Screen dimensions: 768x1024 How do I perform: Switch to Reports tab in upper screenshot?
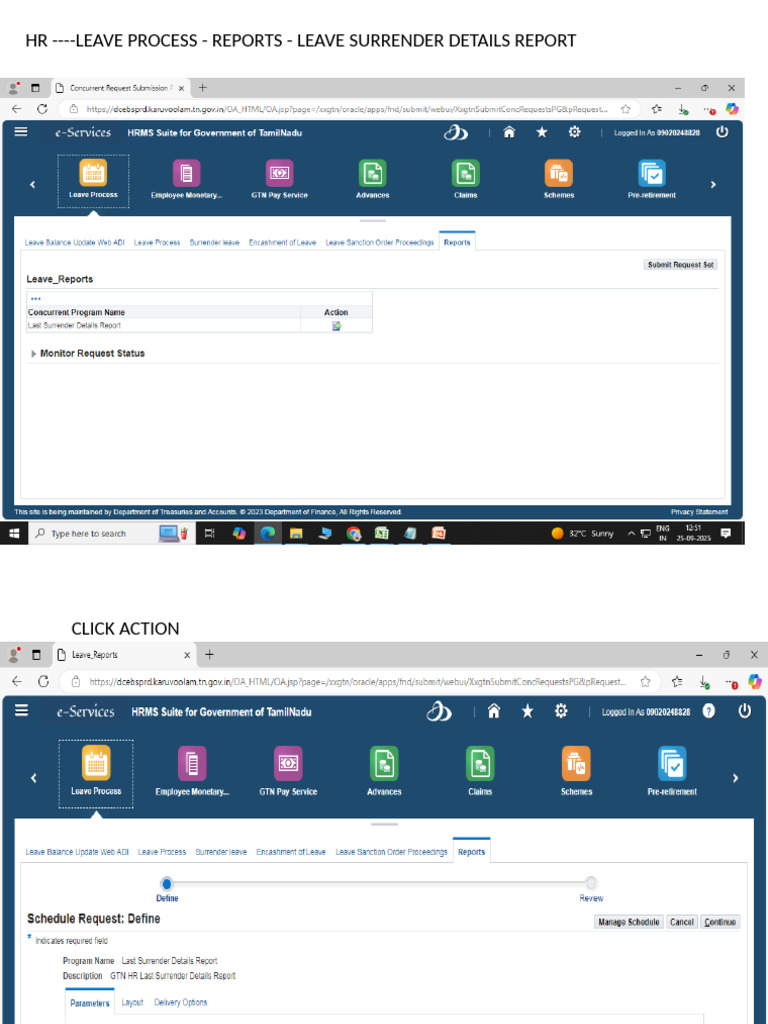point(457,242)
